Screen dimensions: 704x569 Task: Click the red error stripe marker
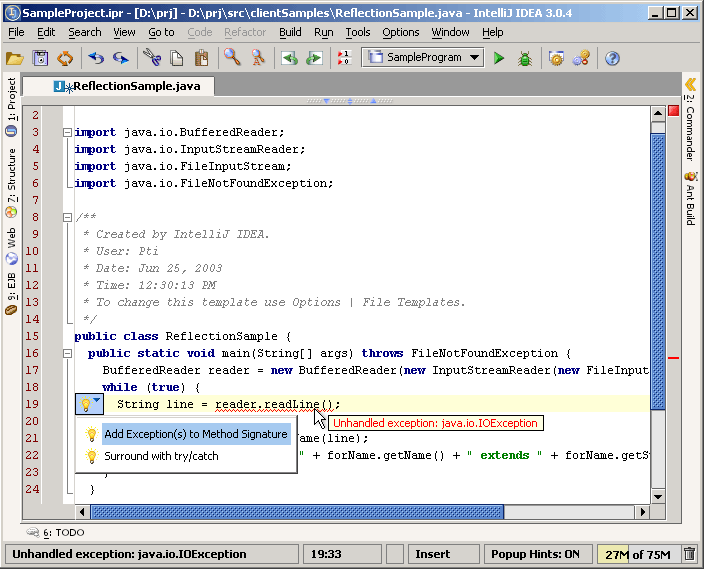pyautogui.click(x=673, y=358)
